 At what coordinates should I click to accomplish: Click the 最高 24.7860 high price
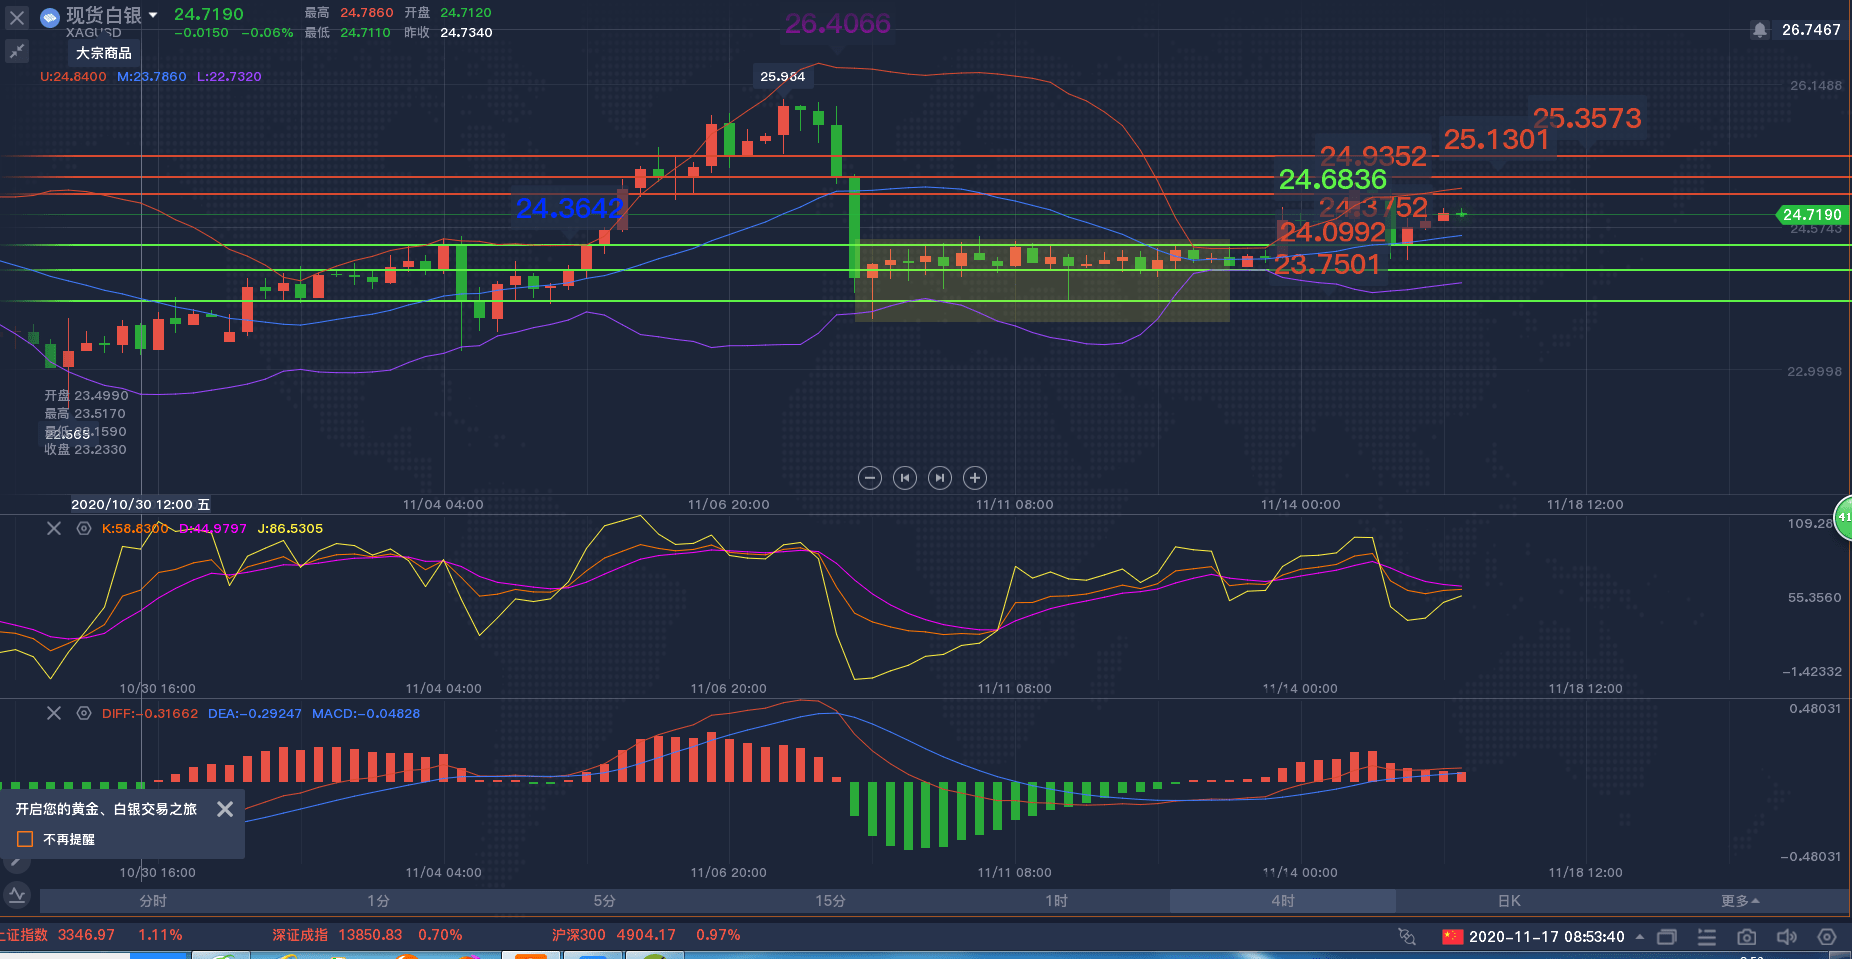(349, 13)
